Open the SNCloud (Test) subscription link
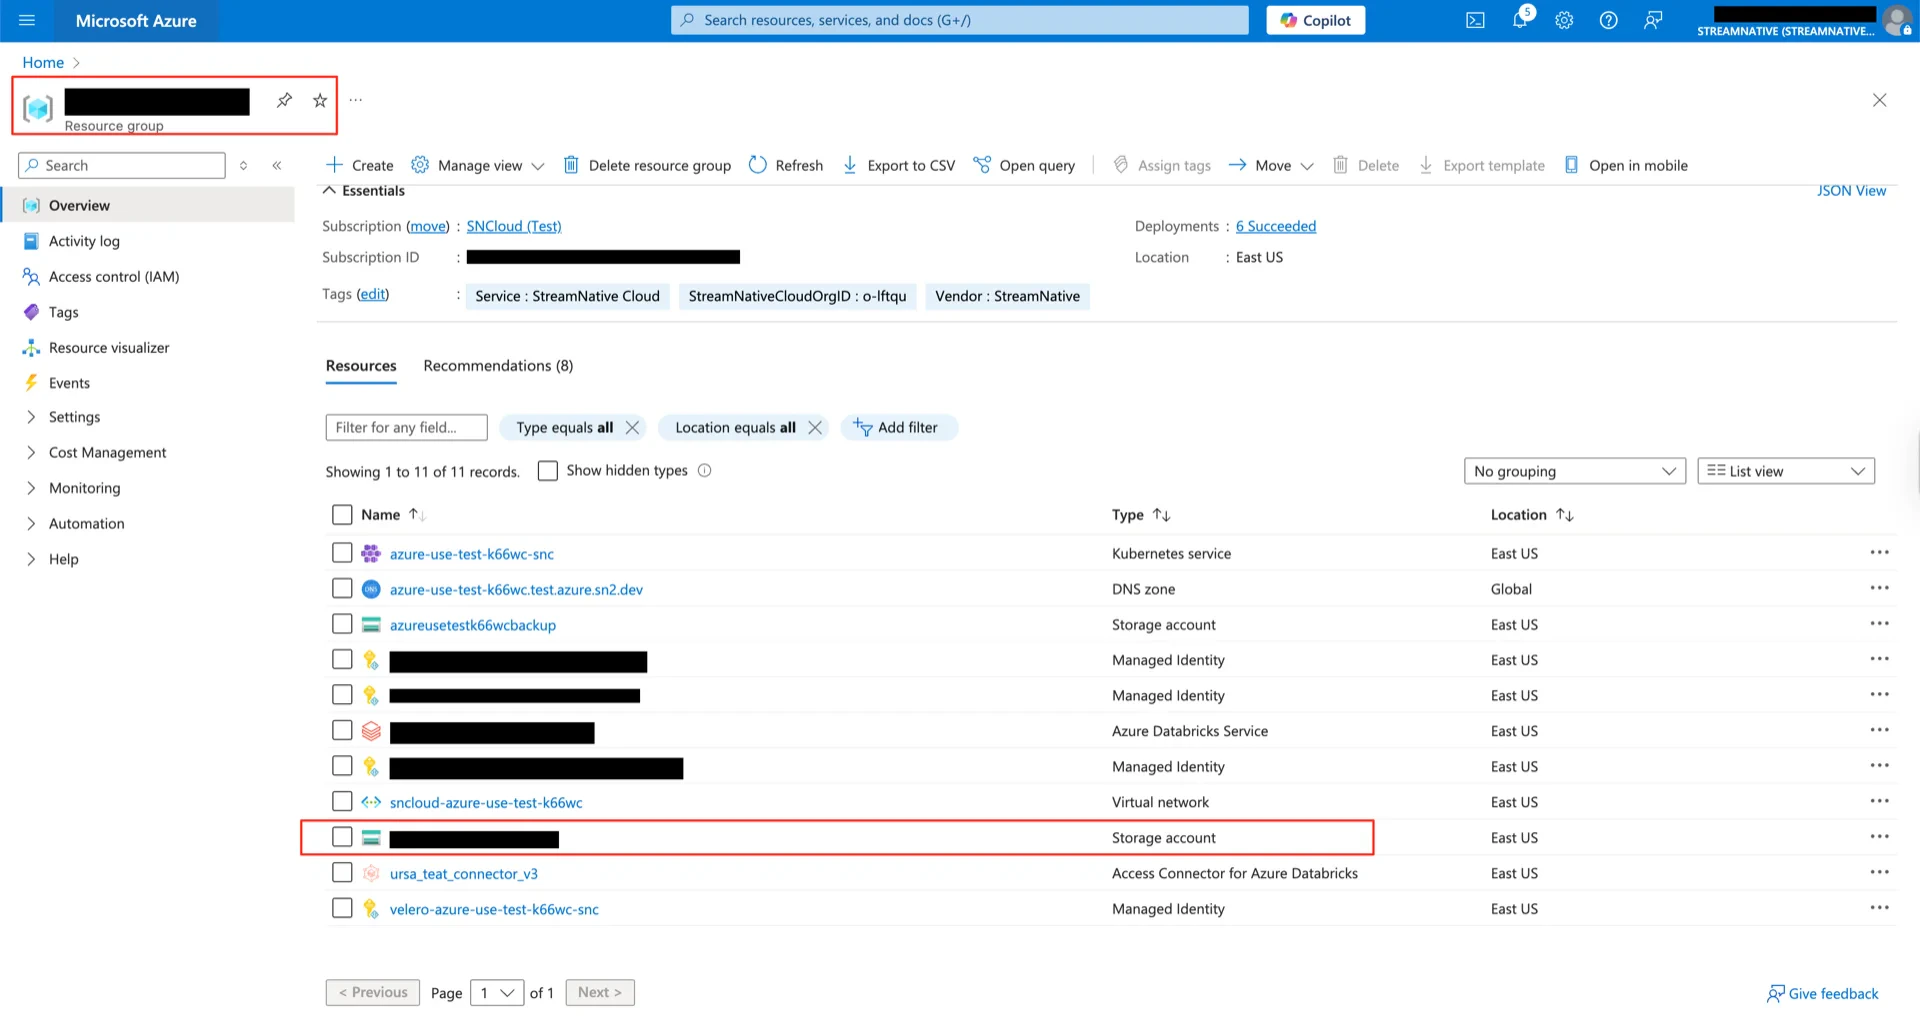 click(x=514, y=226)
